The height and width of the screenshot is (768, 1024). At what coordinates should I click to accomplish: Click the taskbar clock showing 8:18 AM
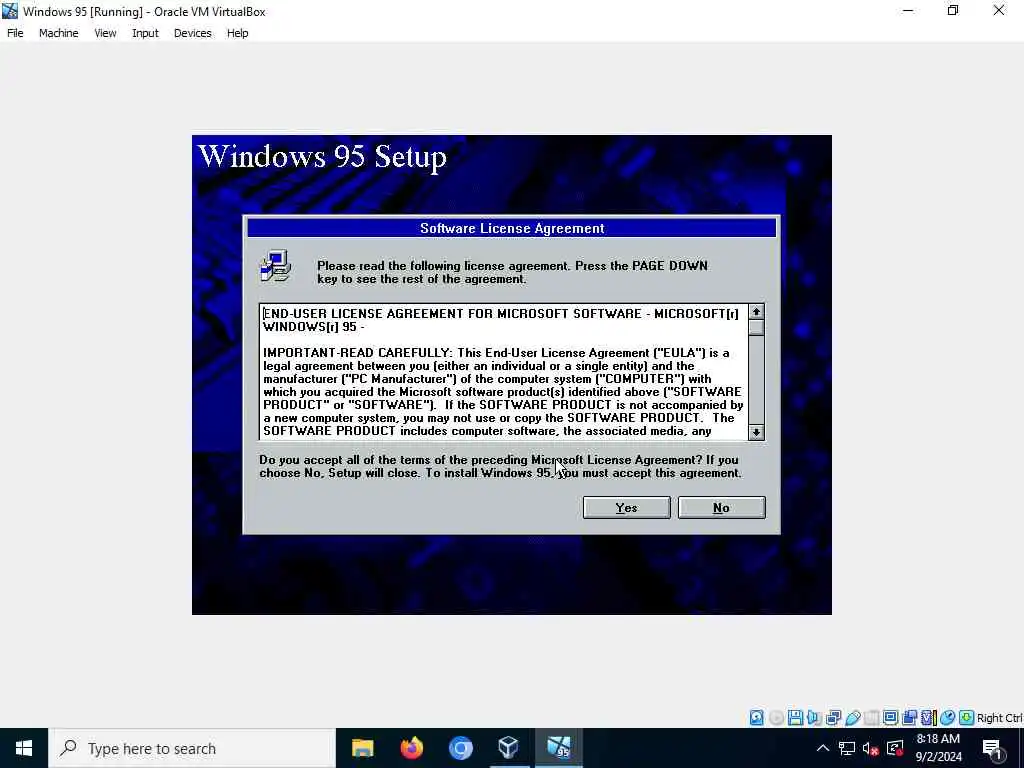(x=938, y=748)
